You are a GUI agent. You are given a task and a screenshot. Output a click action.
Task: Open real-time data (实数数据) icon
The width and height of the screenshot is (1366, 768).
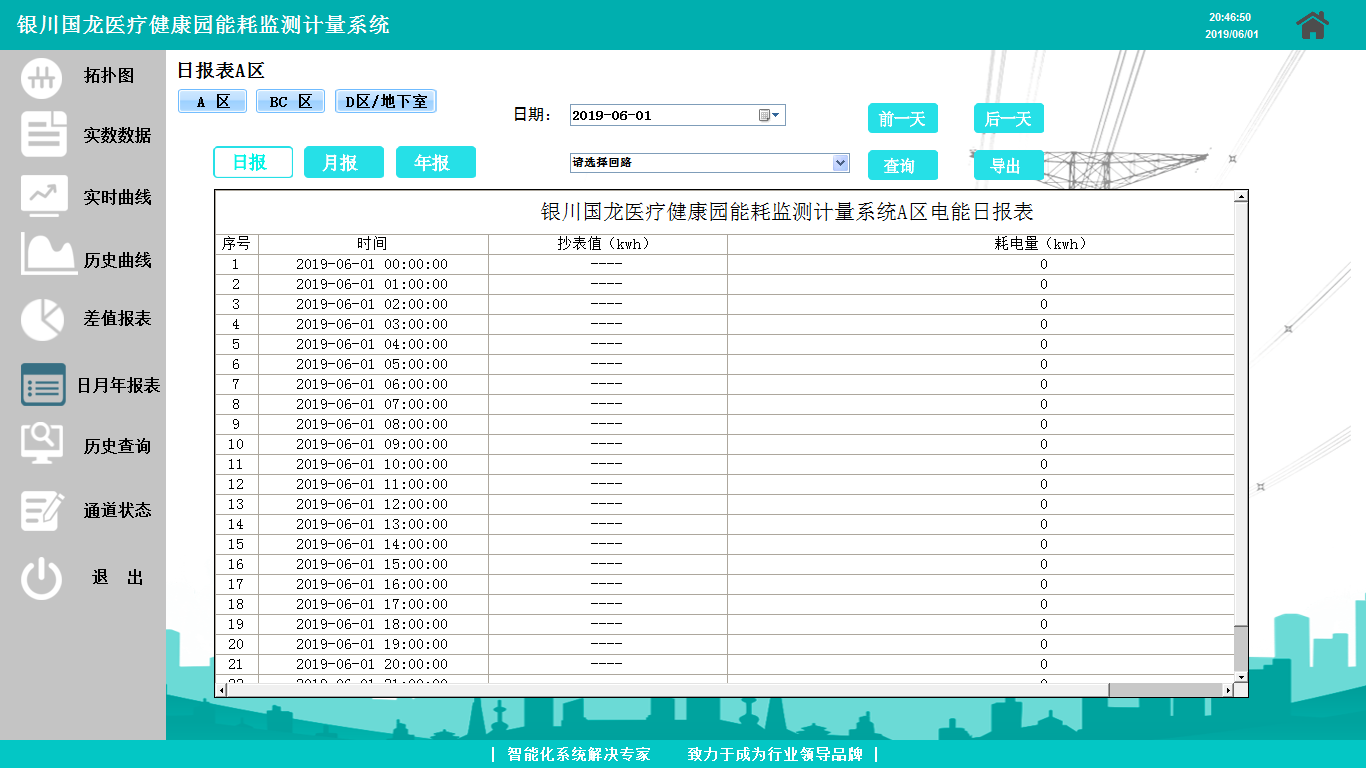pyautogui.click(x=44, y=135)
